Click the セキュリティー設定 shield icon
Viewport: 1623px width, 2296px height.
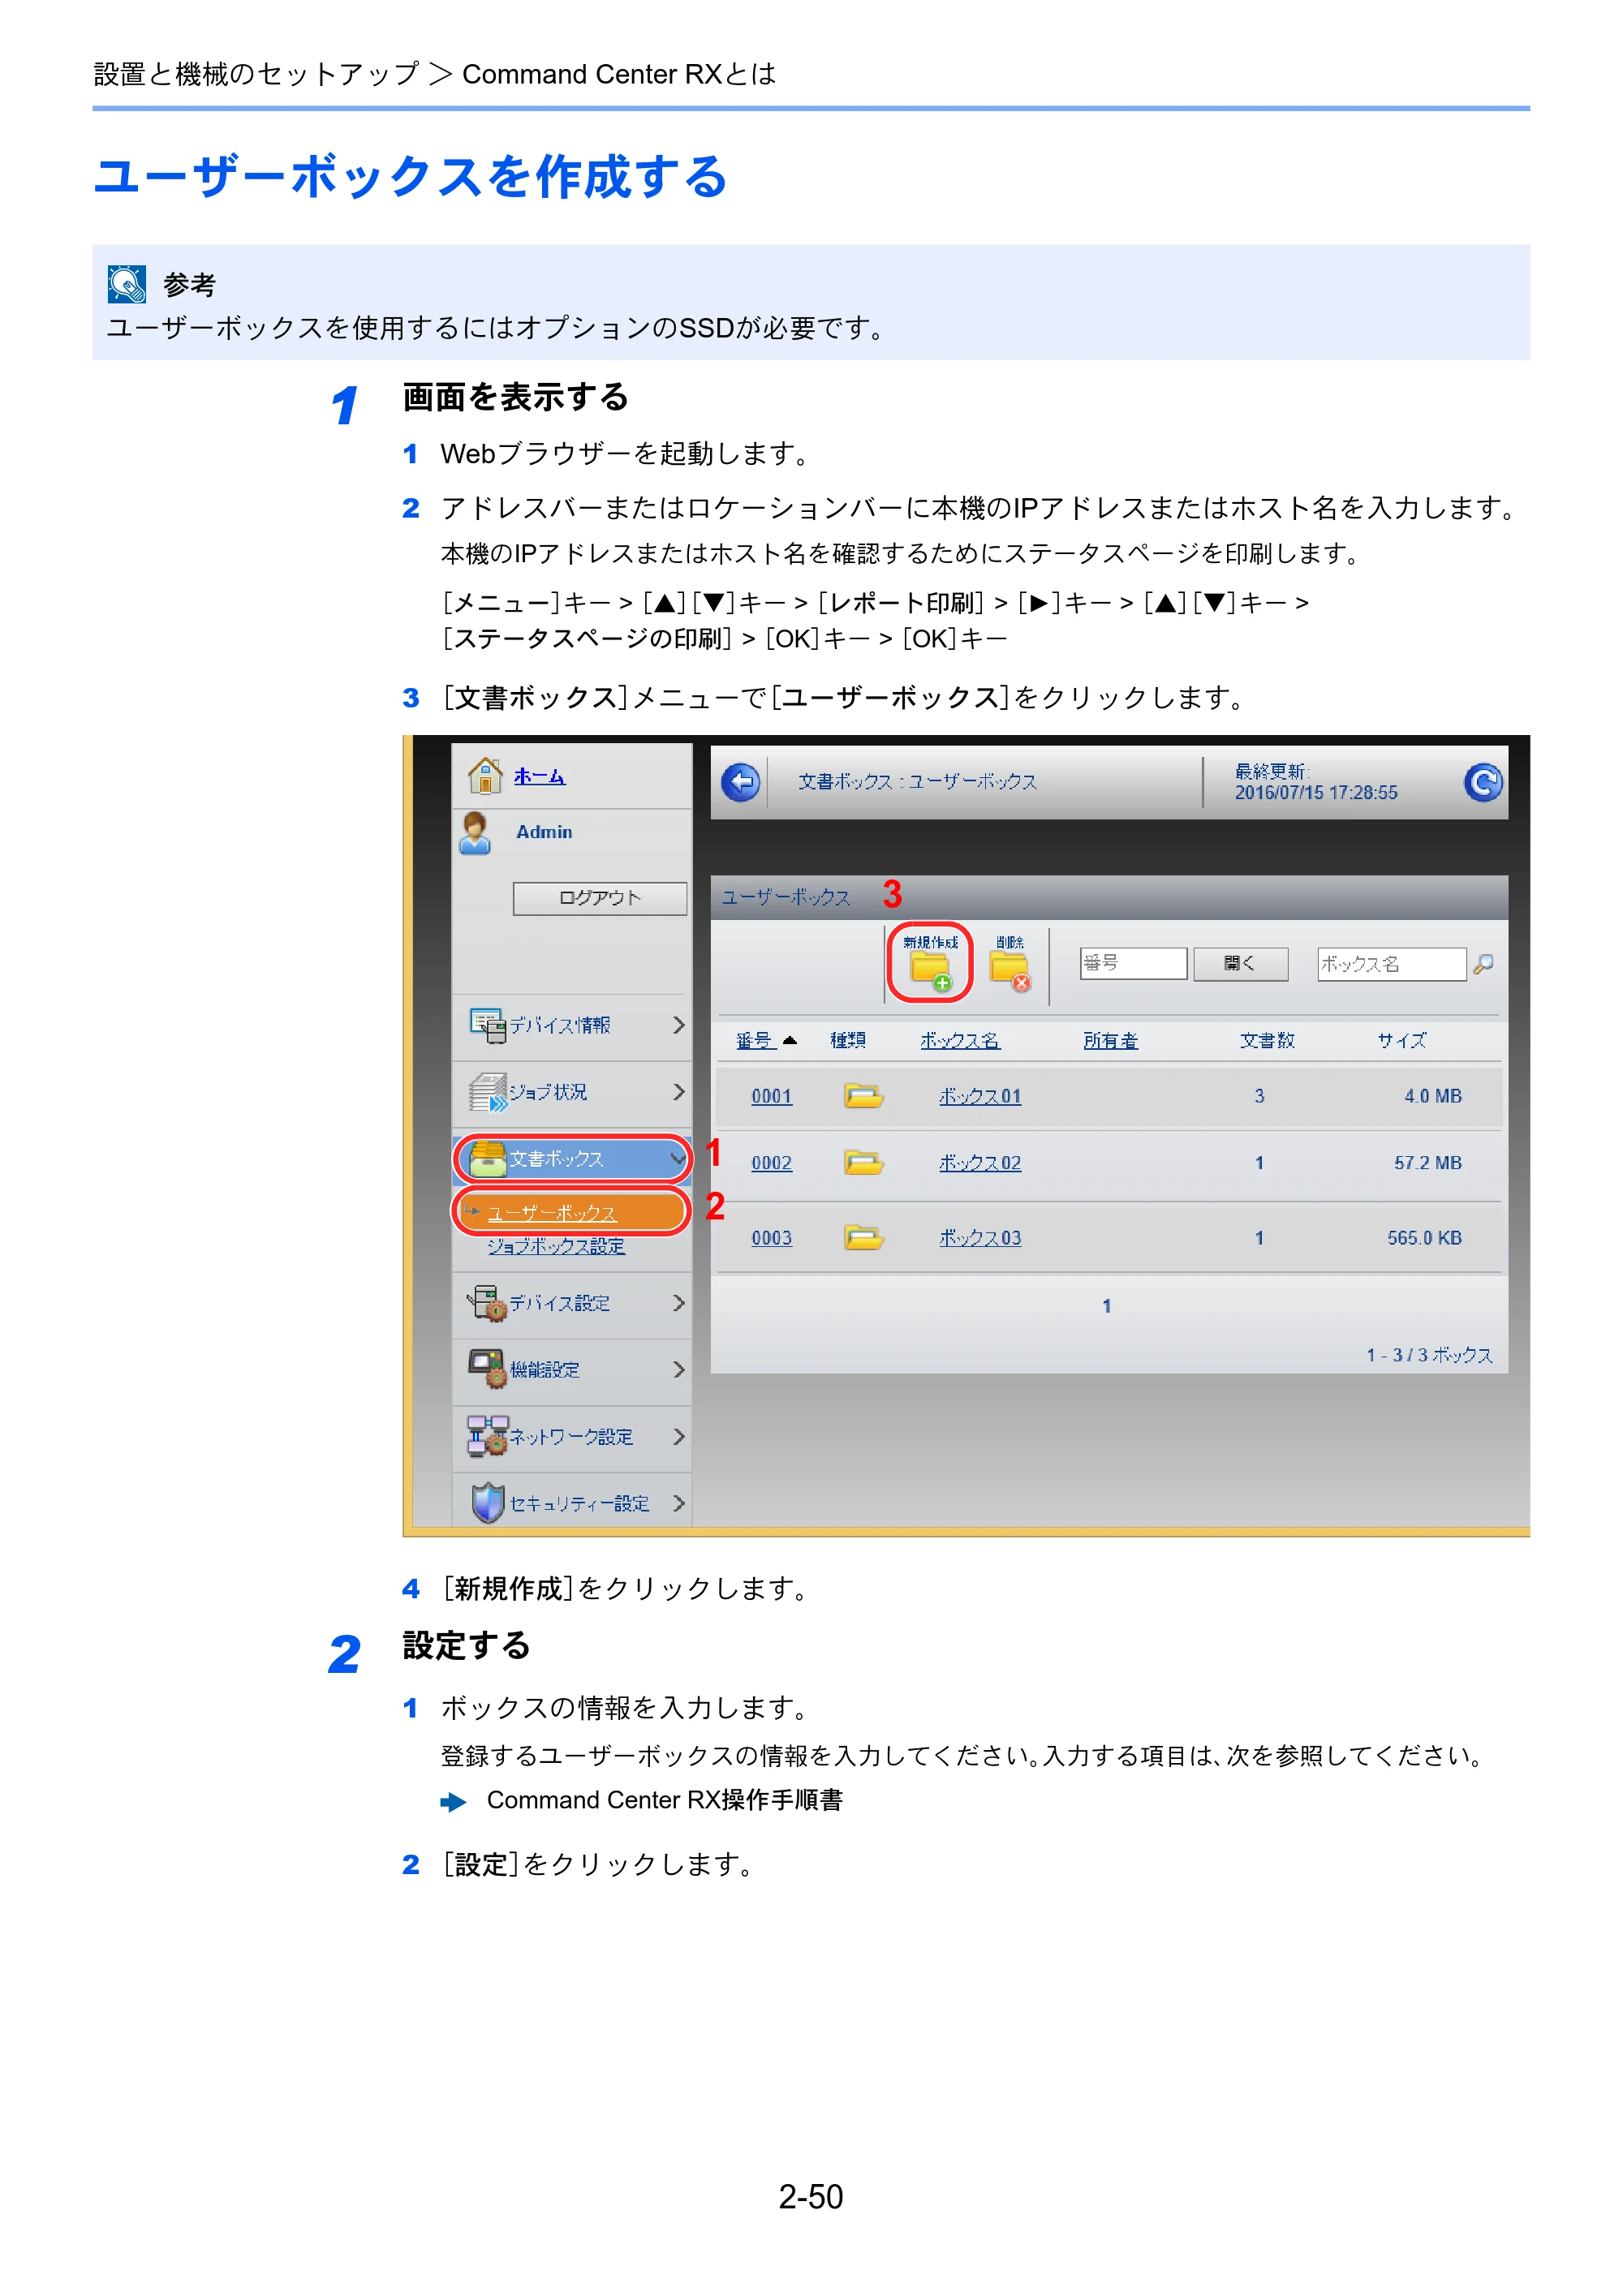pyautogui.click(x=488, y=1502)
